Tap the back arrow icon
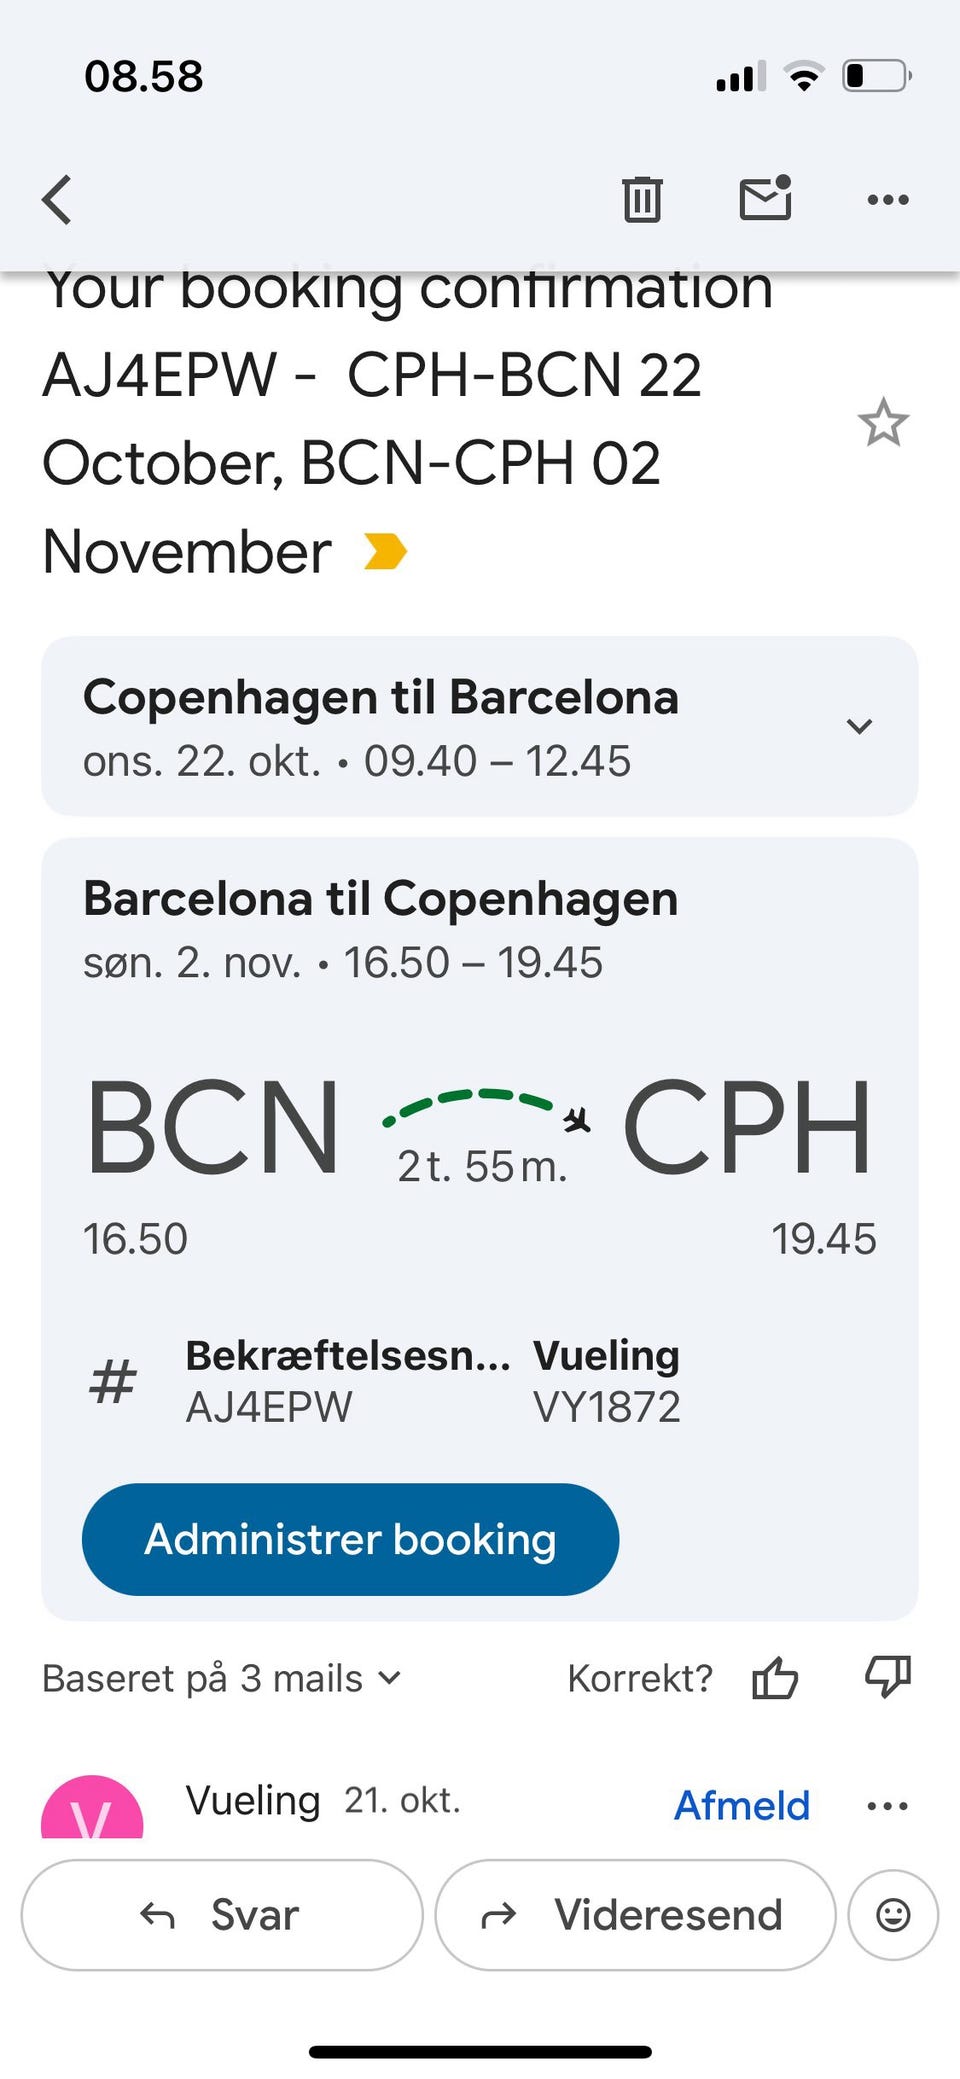 58,199
